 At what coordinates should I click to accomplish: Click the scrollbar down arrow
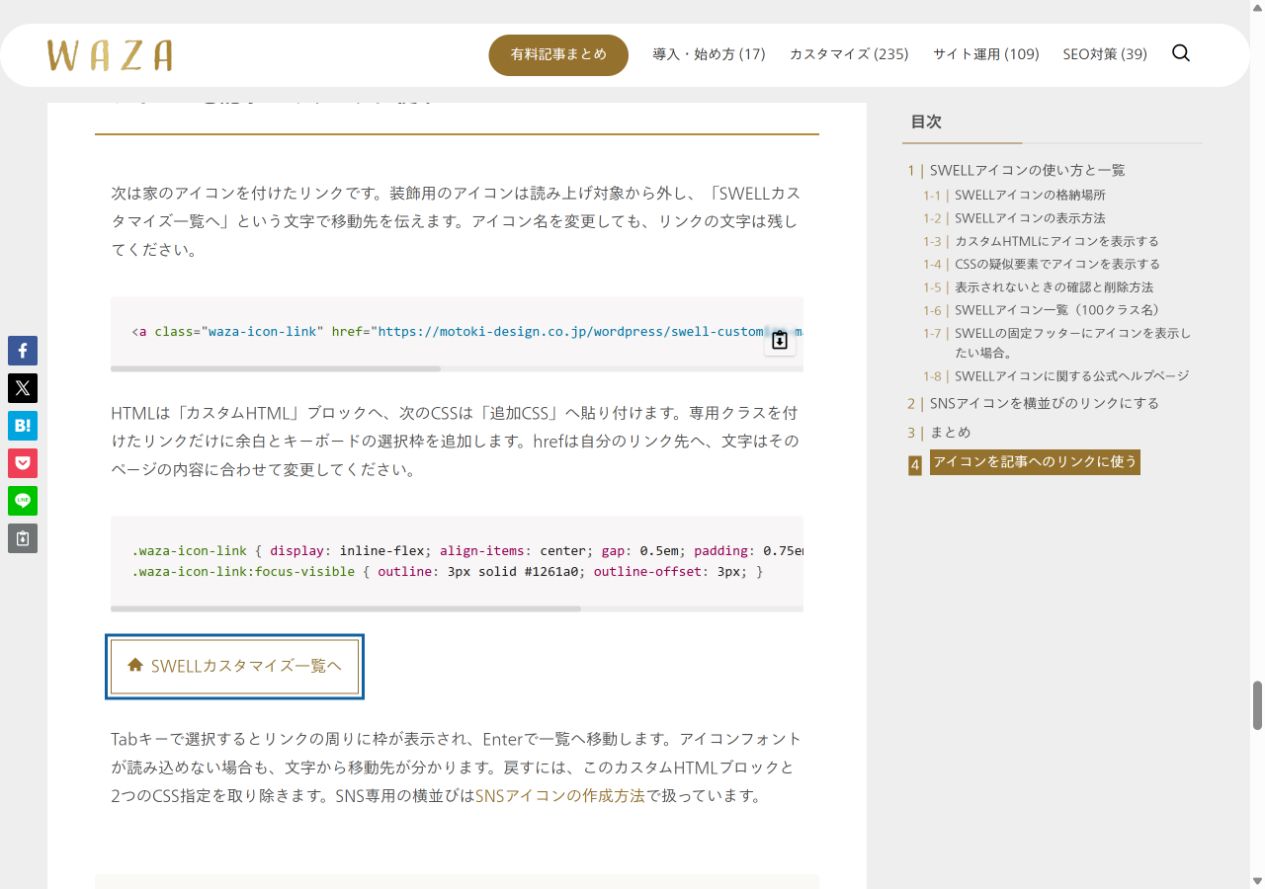coord(1257,881)
